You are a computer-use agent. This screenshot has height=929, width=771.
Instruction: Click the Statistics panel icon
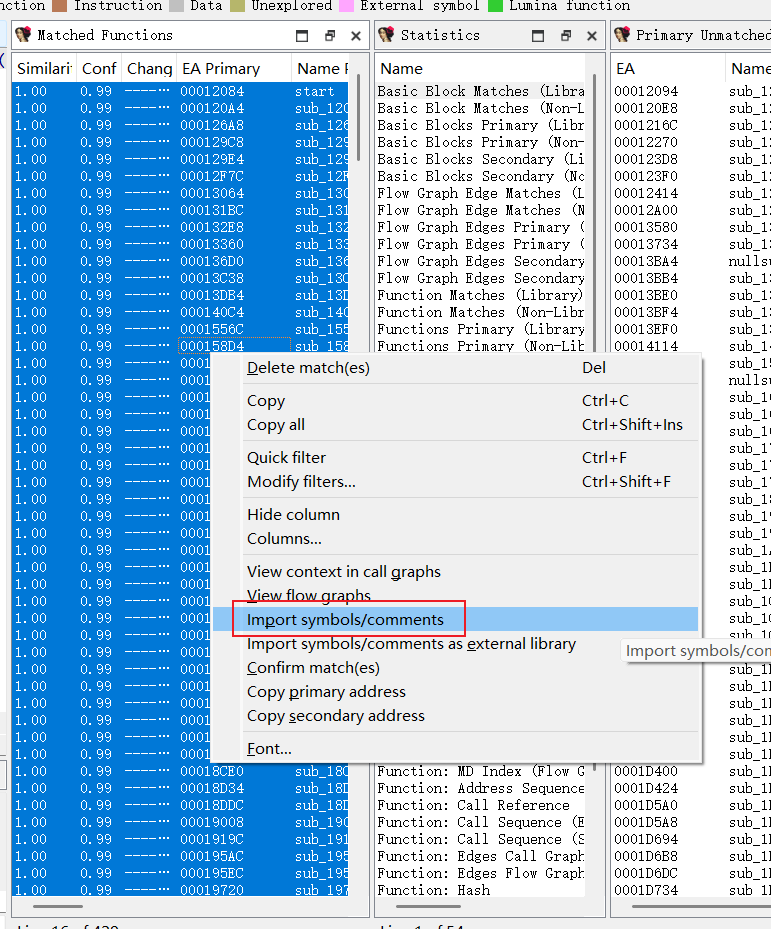click(x=386, y=35)
